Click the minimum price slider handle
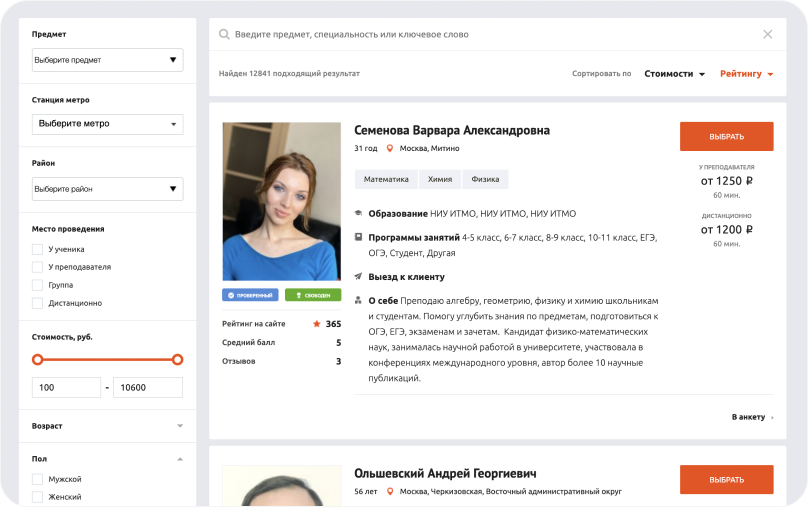The image size is (808, 507). pyautogui.click(x=38, y=360)
